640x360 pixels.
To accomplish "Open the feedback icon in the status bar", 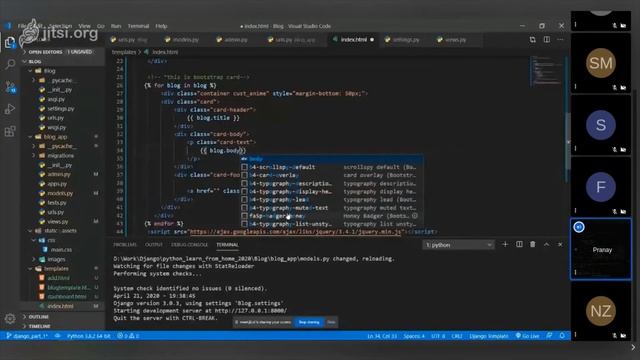I will (x=549, y=336).
